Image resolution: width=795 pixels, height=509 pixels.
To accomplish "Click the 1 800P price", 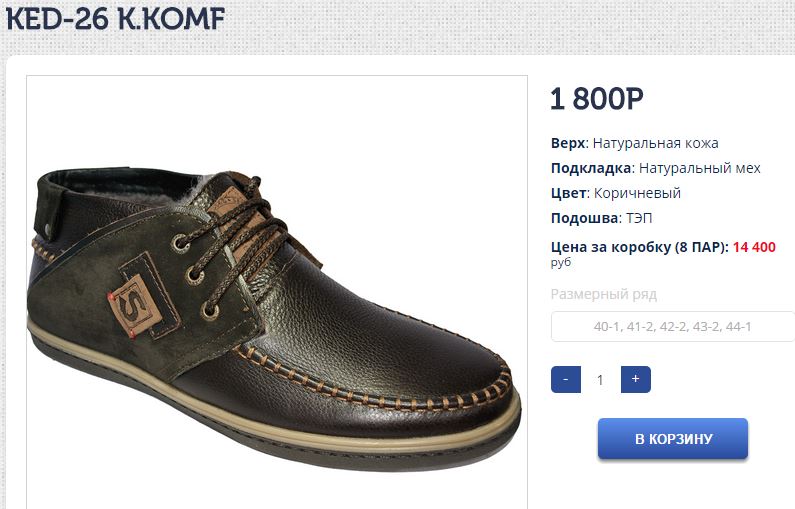I will [596, 99].
